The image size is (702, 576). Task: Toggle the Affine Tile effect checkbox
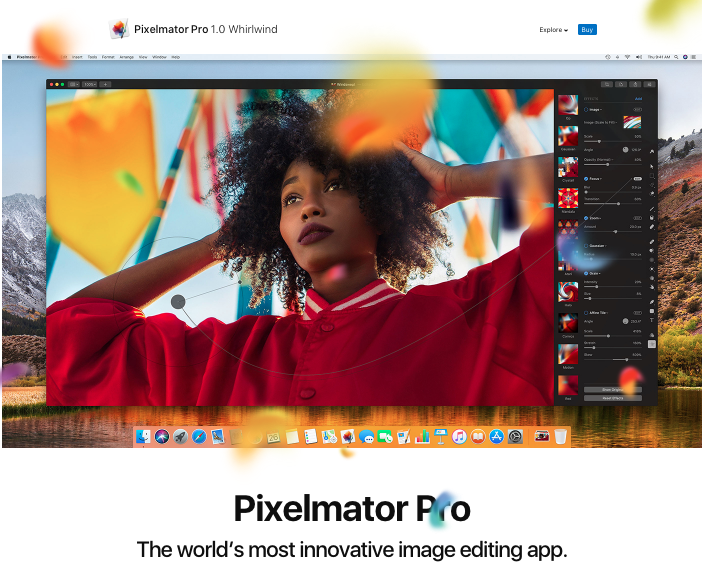click(x=586, y=313)
